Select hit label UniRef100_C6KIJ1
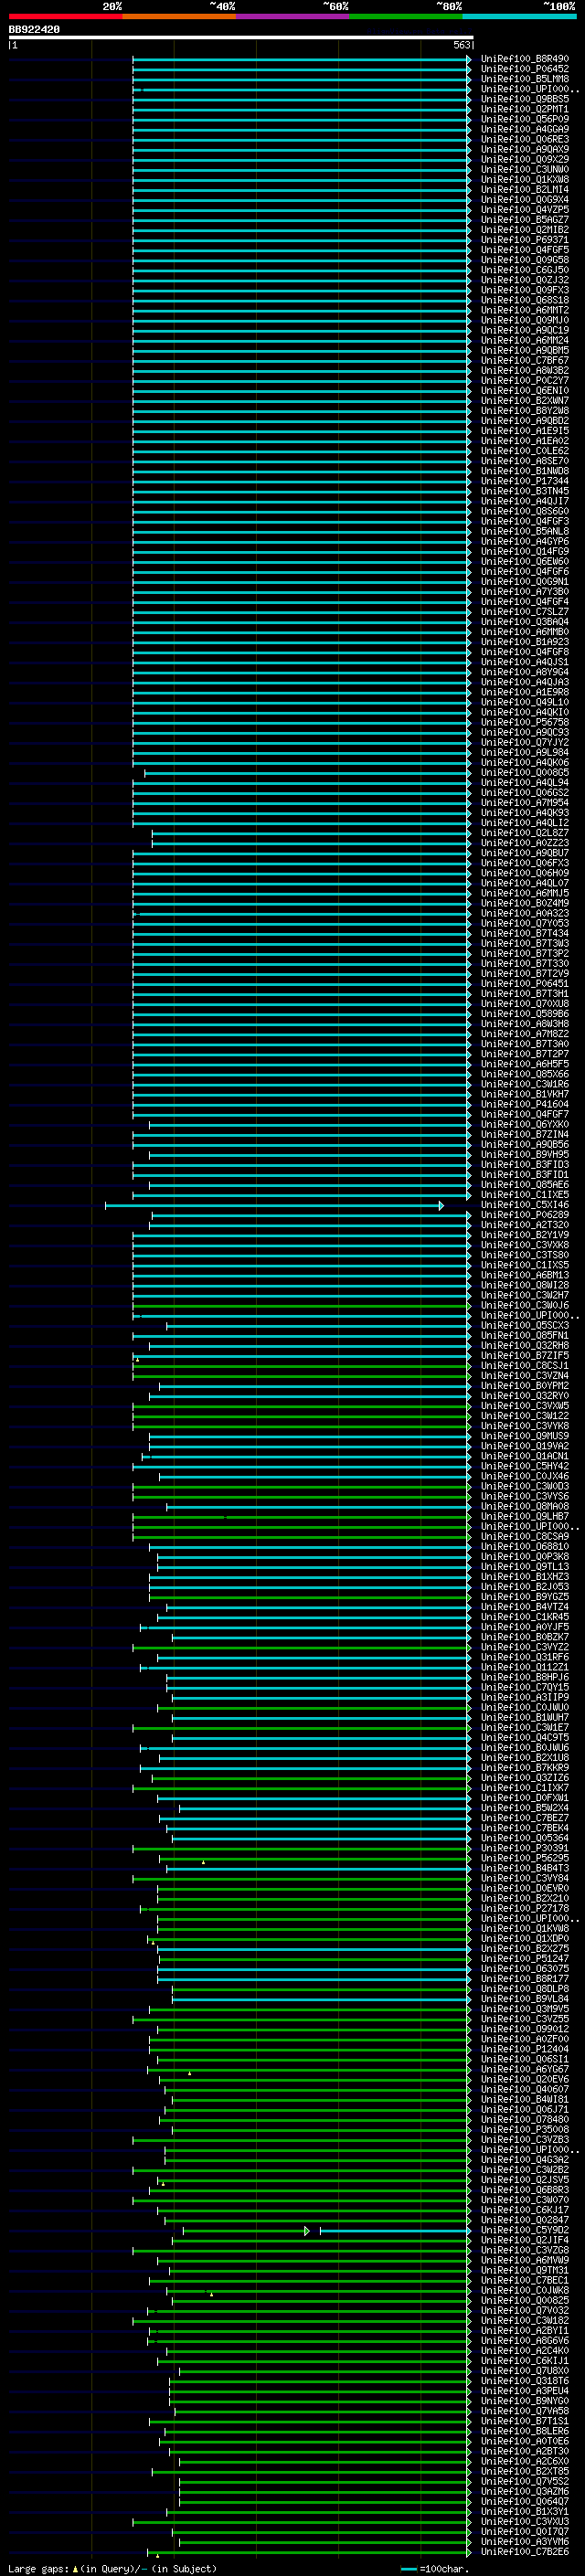This screenshot has width=585, height=2576. [x=525, y=2360]
